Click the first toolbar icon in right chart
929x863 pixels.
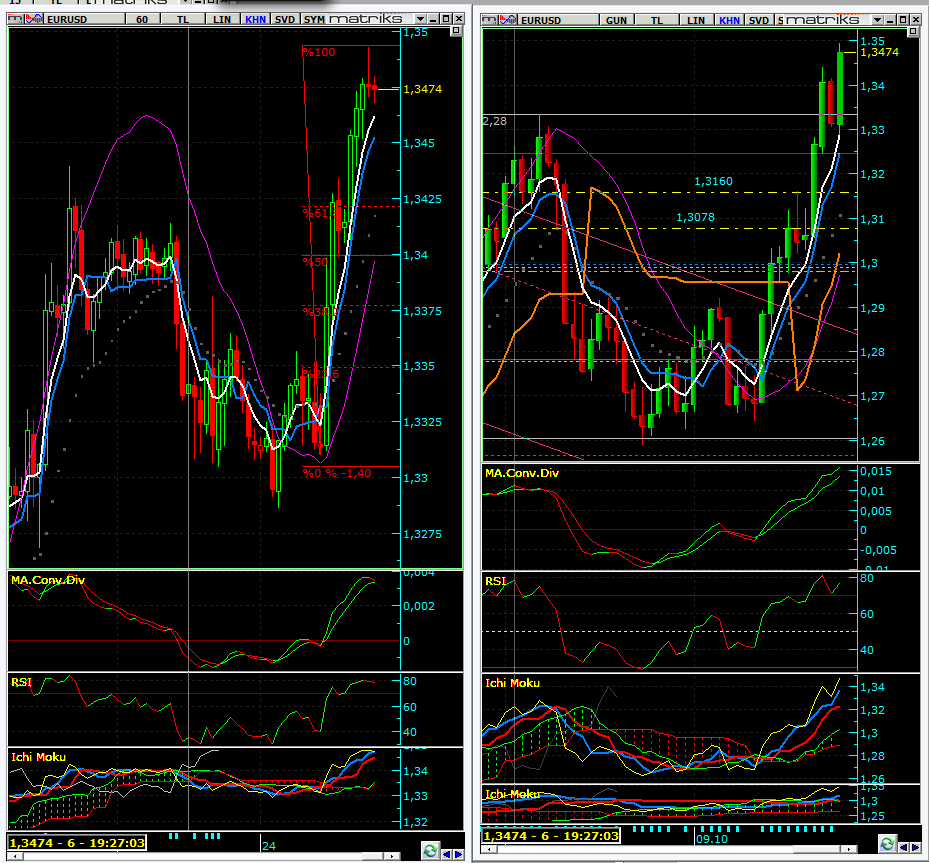[x=488, y=19]
